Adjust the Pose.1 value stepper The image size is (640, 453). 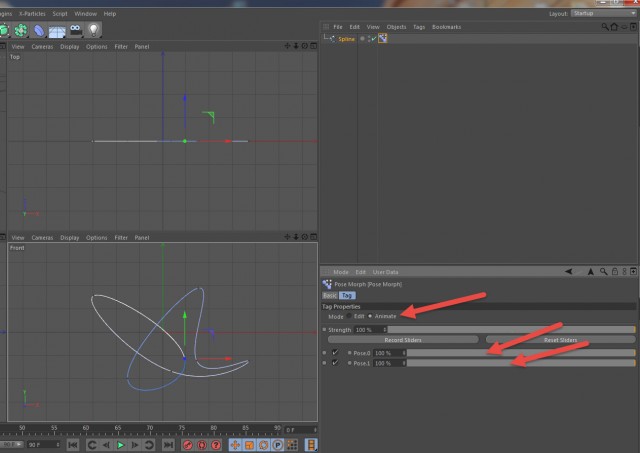coord(404,363)
